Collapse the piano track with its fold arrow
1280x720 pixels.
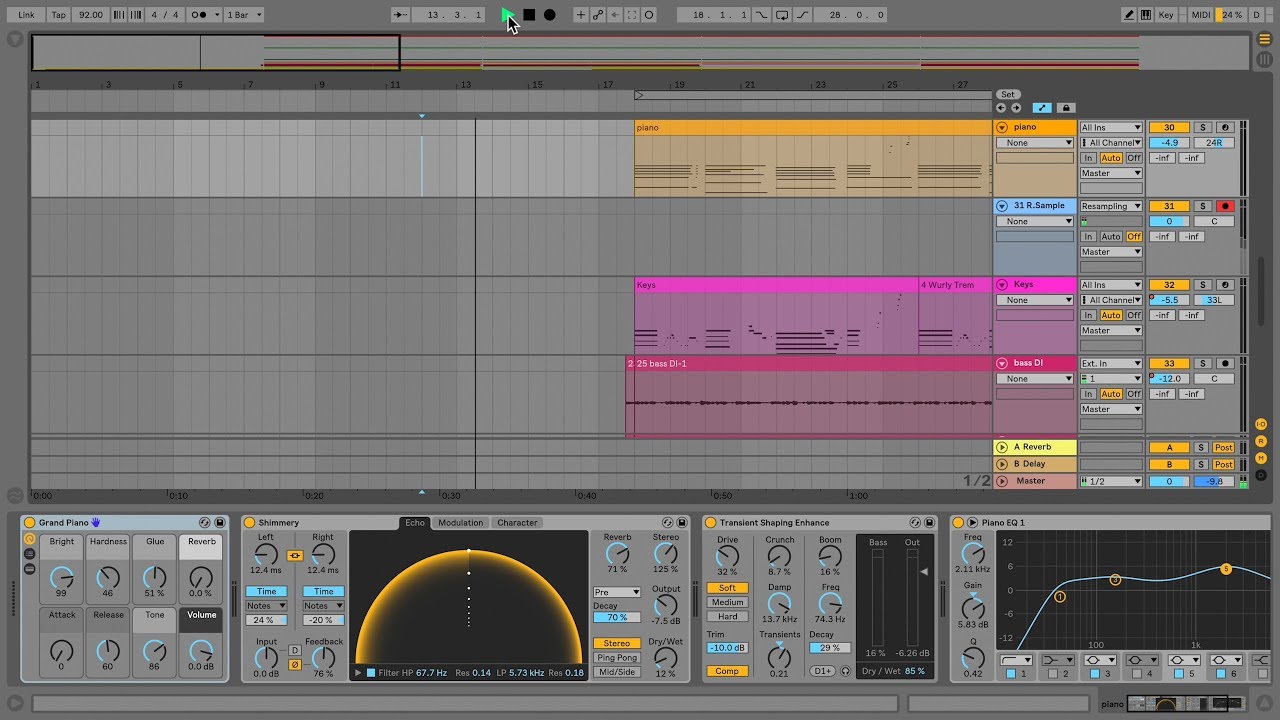[1002, 128]
